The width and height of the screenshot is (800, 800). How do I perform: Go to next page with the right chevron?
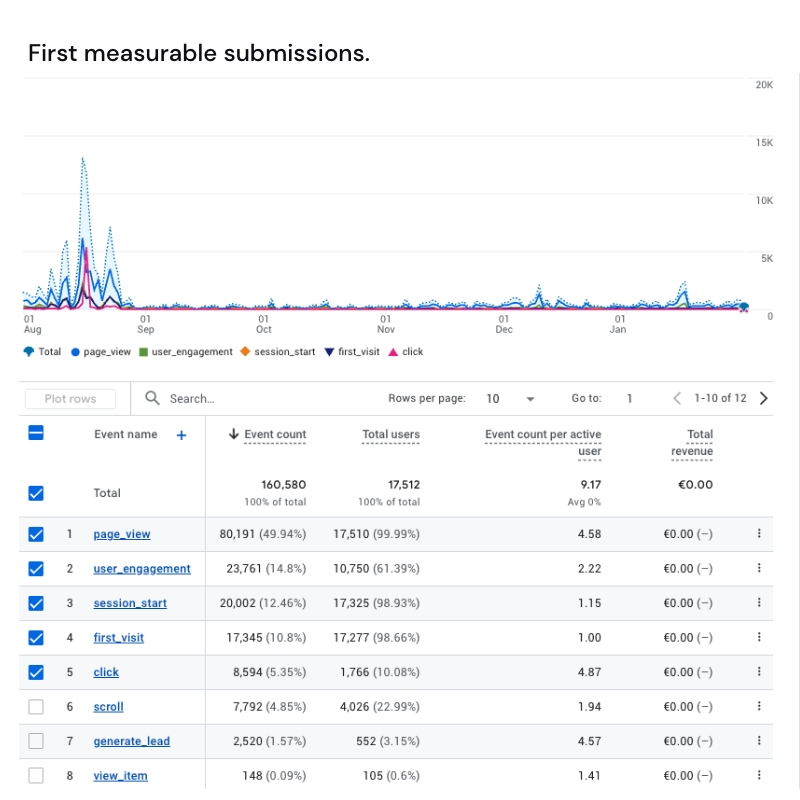click(763, 397)
